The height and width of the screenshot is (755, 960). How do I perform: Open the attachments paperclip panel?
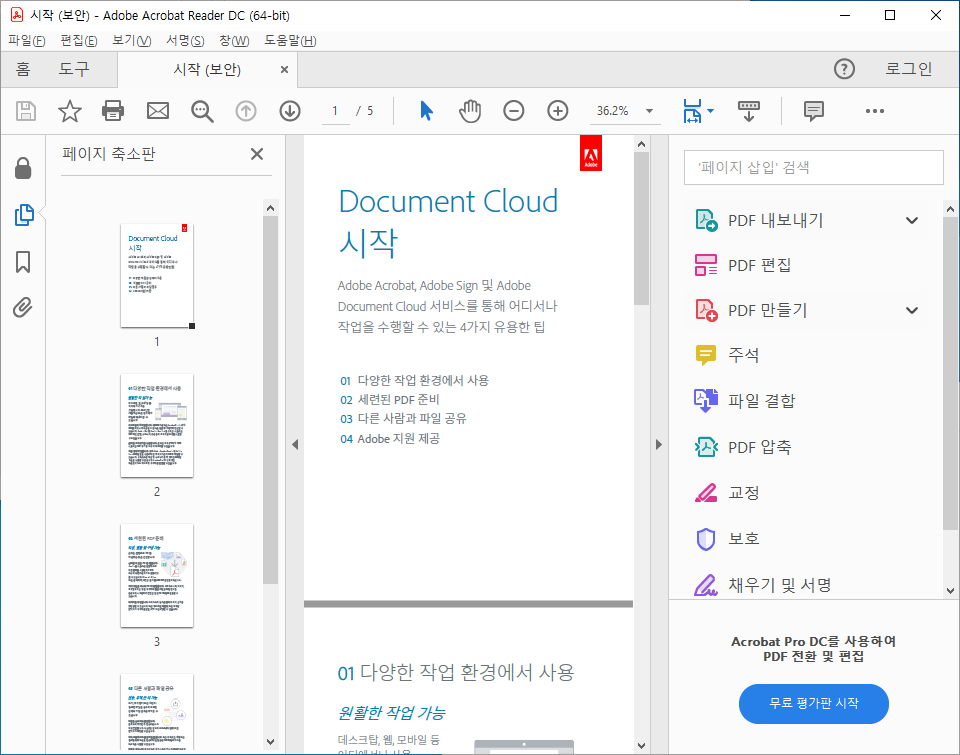click(23, 307)
